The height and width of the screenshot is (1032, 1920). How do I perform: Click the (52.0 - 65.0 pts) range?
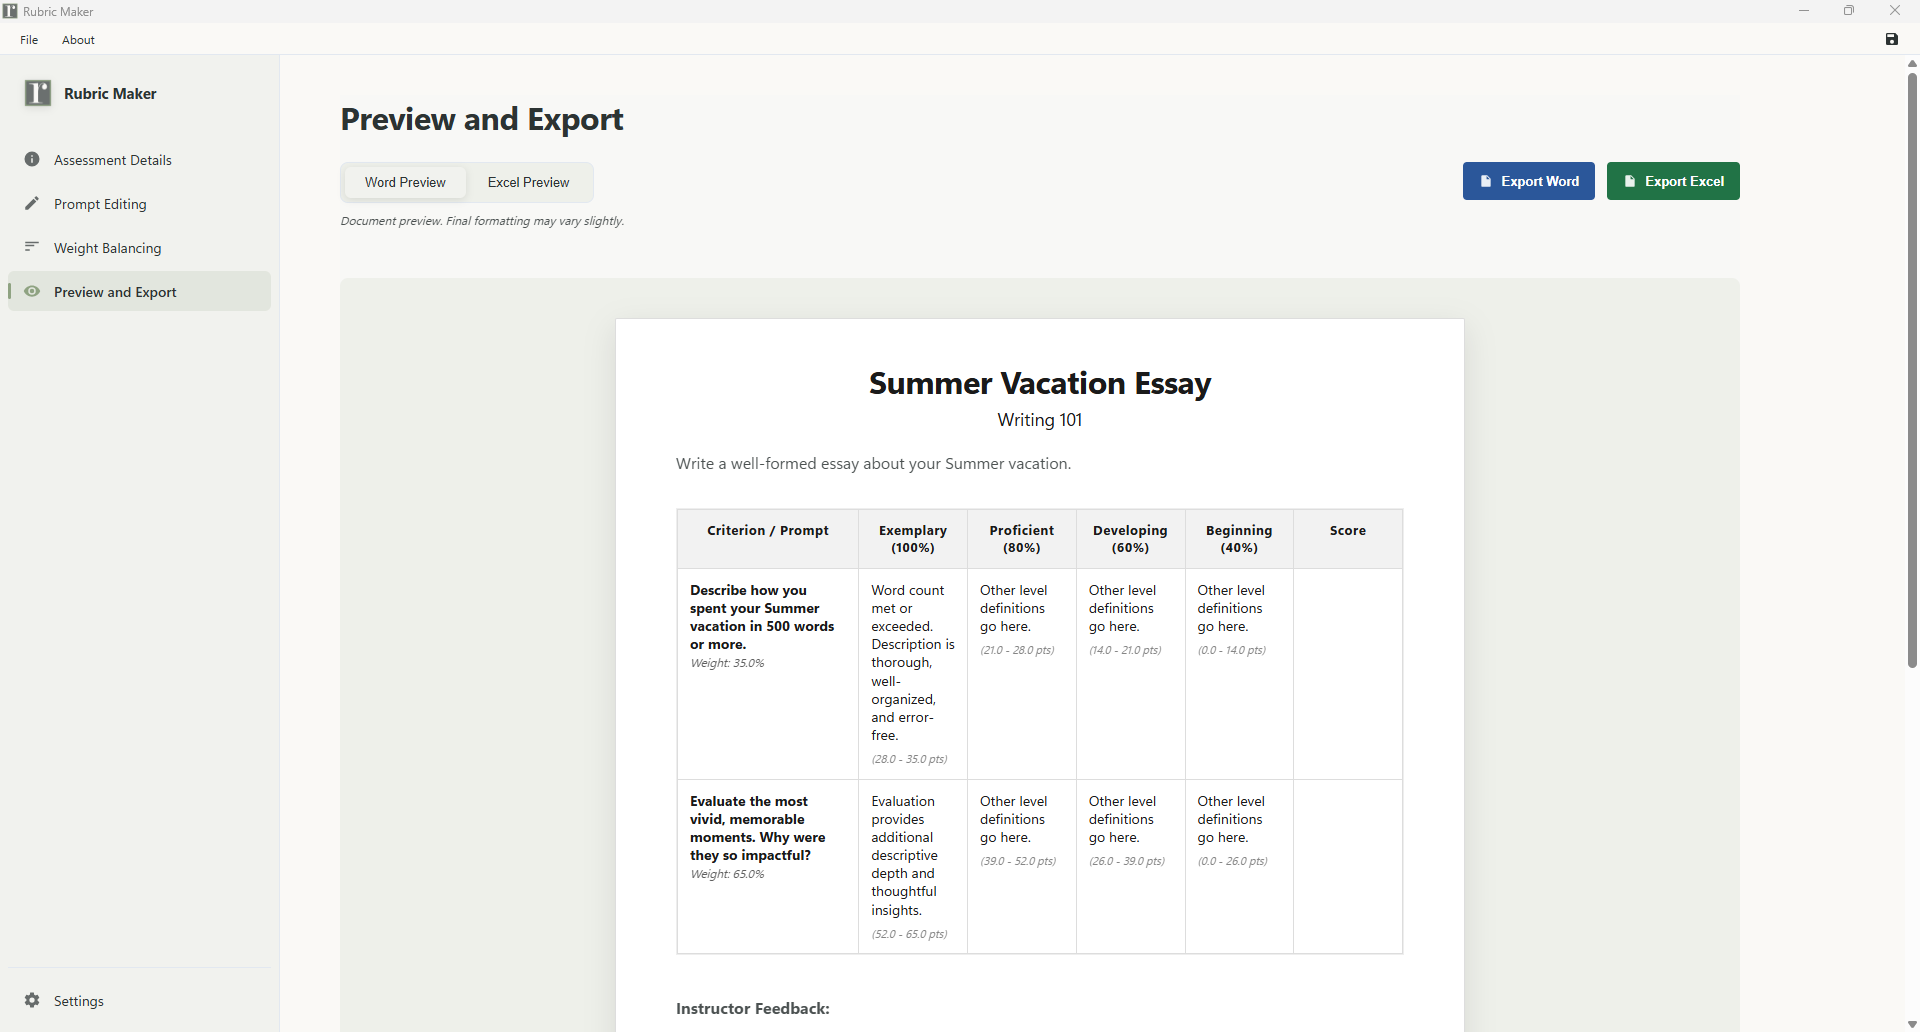point(909,934)
